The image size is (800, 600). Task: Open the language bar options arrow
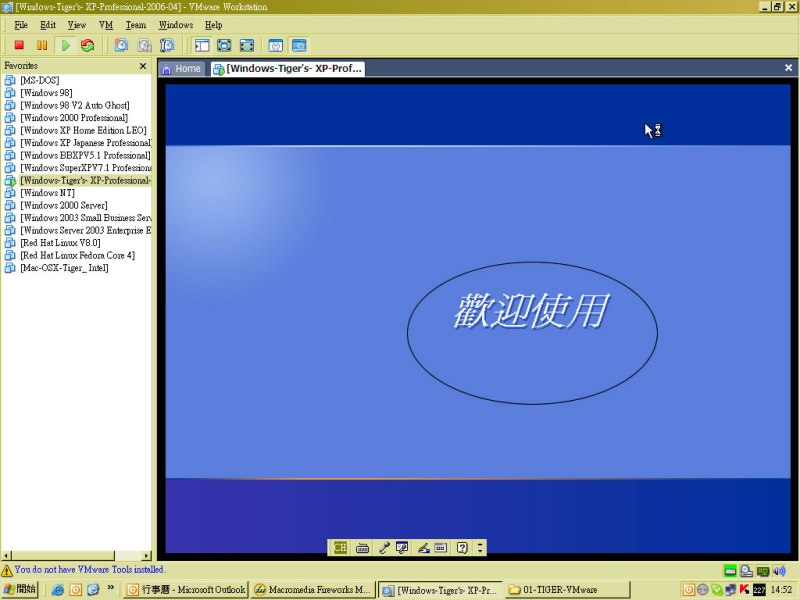480,548
